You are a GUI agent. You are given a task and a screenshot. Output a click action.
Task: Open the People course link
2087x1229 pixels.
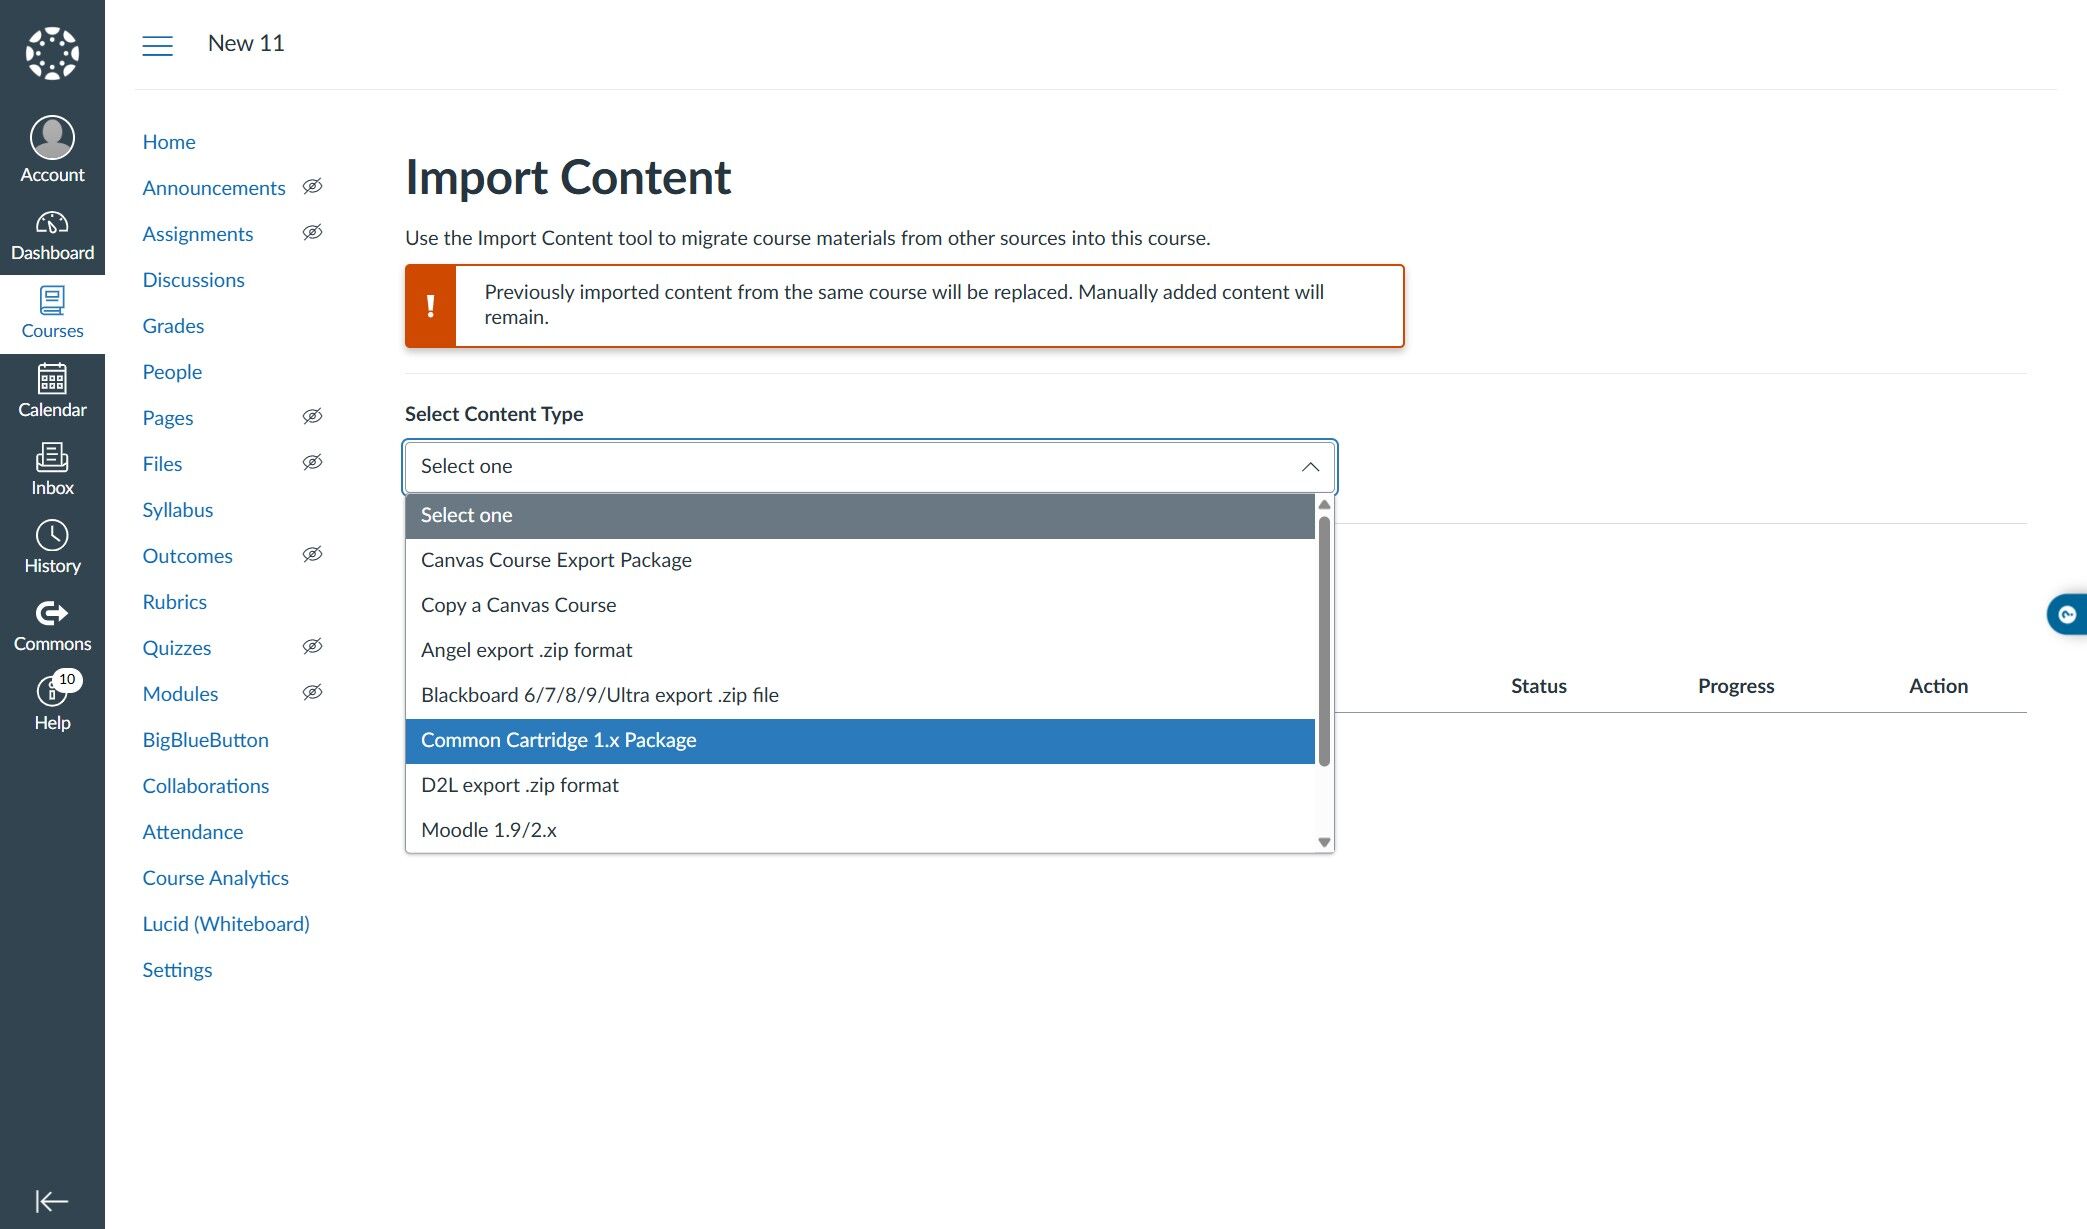[x=172, y=372]
